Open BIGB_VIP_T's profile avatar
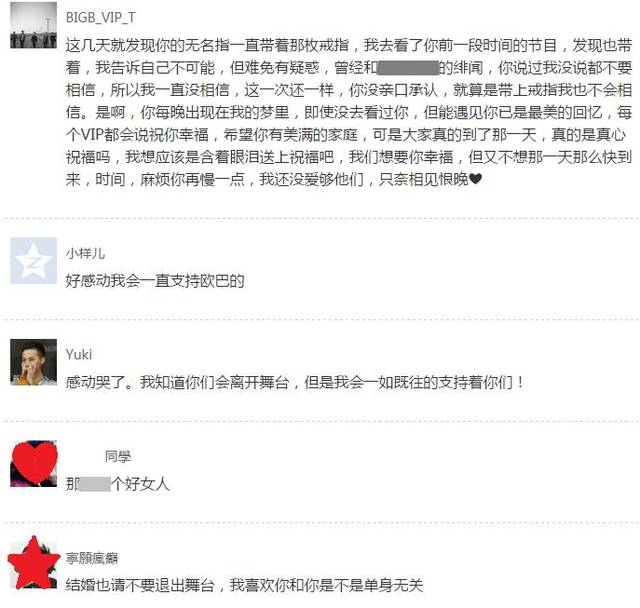Screen dimensions: 640x608 click(x=33, y=25)
